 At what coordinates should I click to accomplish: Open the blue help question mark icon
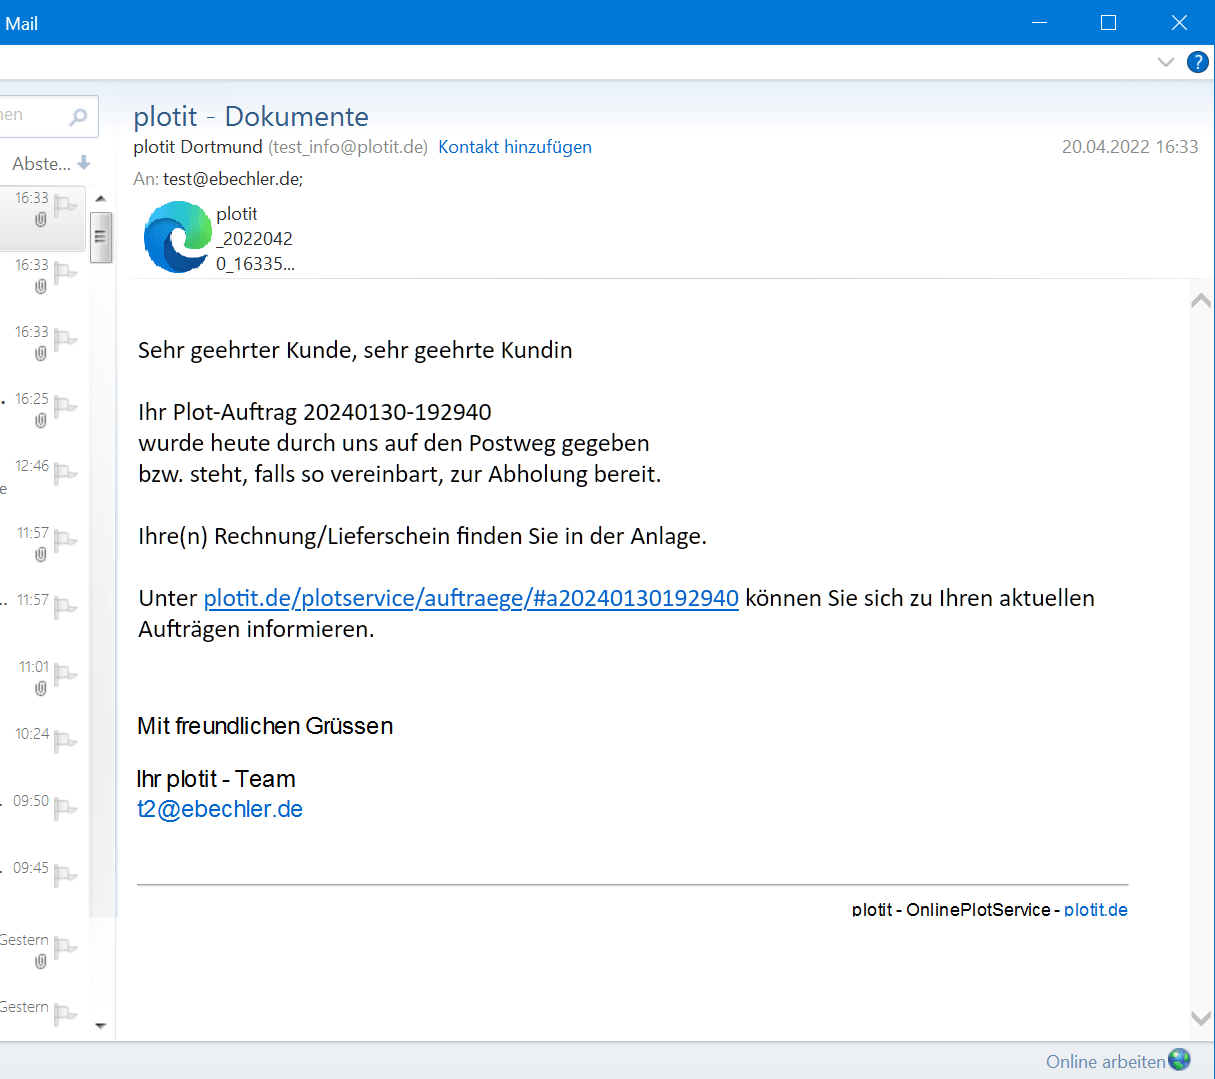coord(1197,62)
